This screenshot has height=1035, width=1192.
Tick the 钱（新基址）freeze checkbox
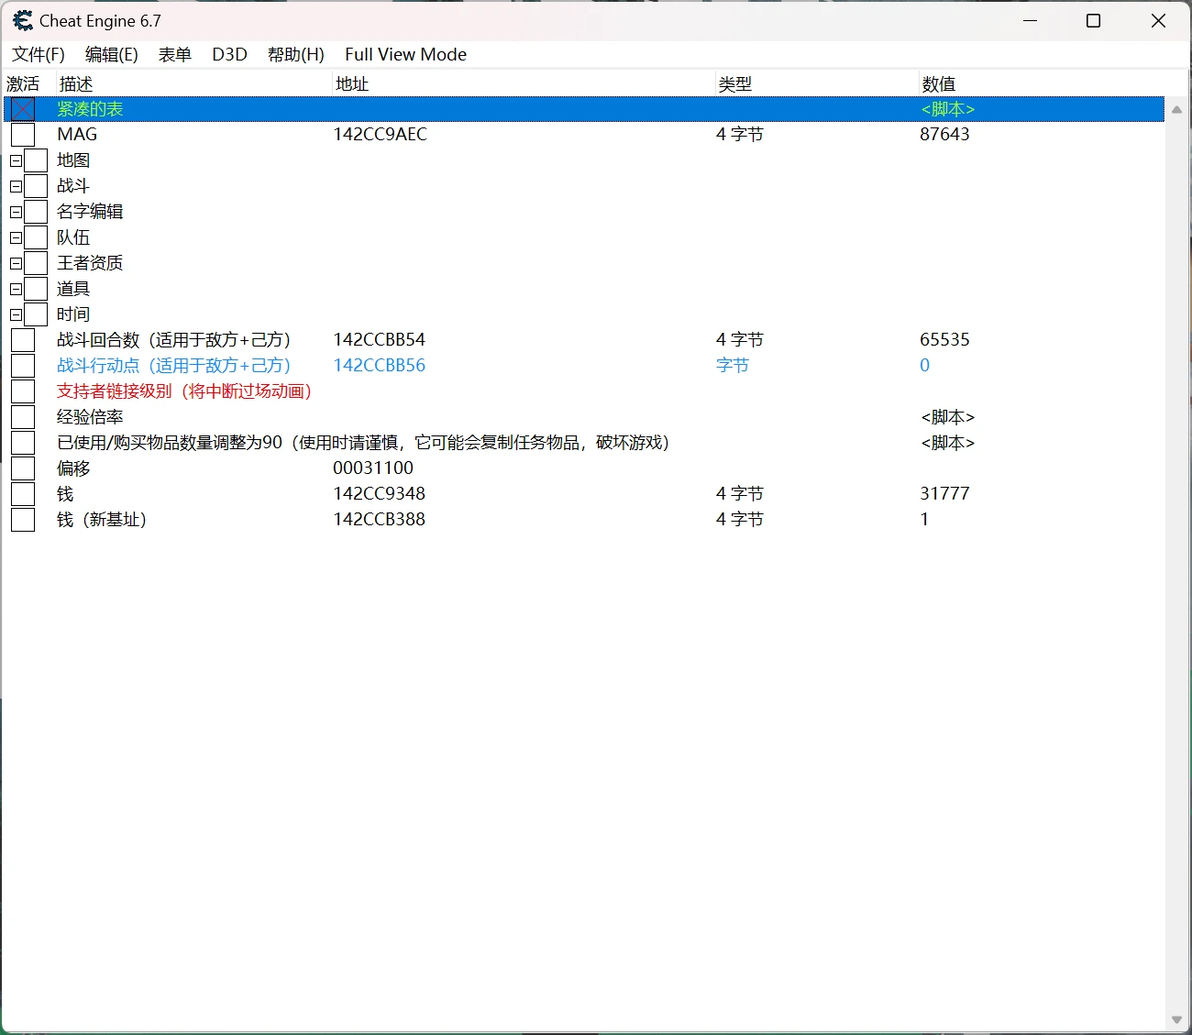[x=23, y=519]
